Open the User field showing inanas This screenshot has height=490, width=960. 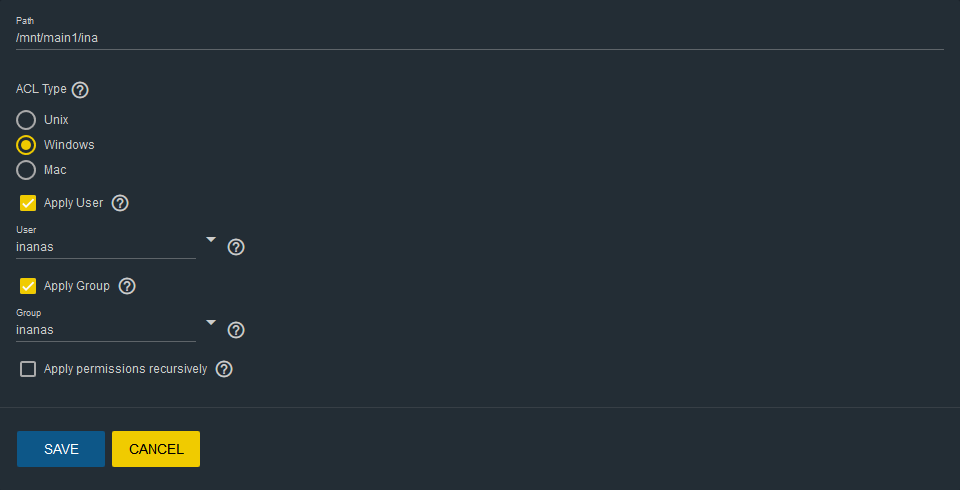click(106, 247)
